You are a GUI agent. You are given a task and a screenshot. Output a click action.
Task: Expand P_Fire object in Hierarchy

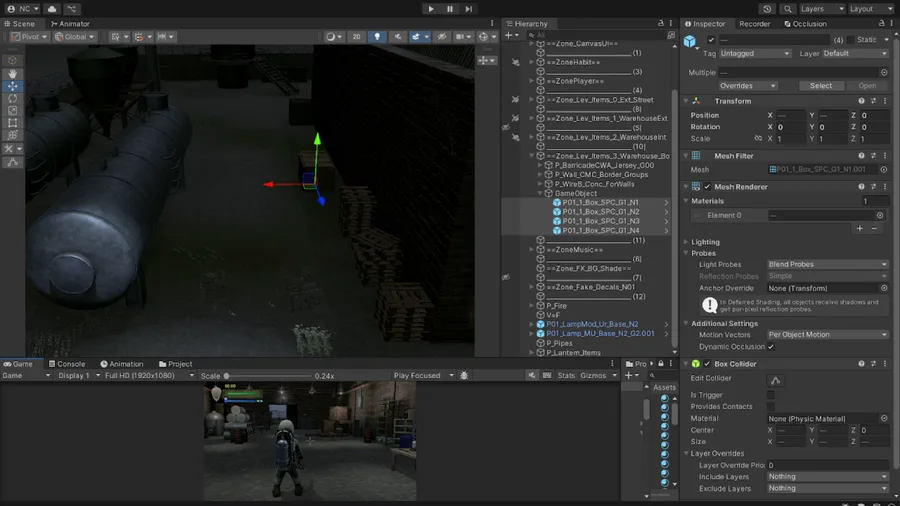[x=532, y=306]
